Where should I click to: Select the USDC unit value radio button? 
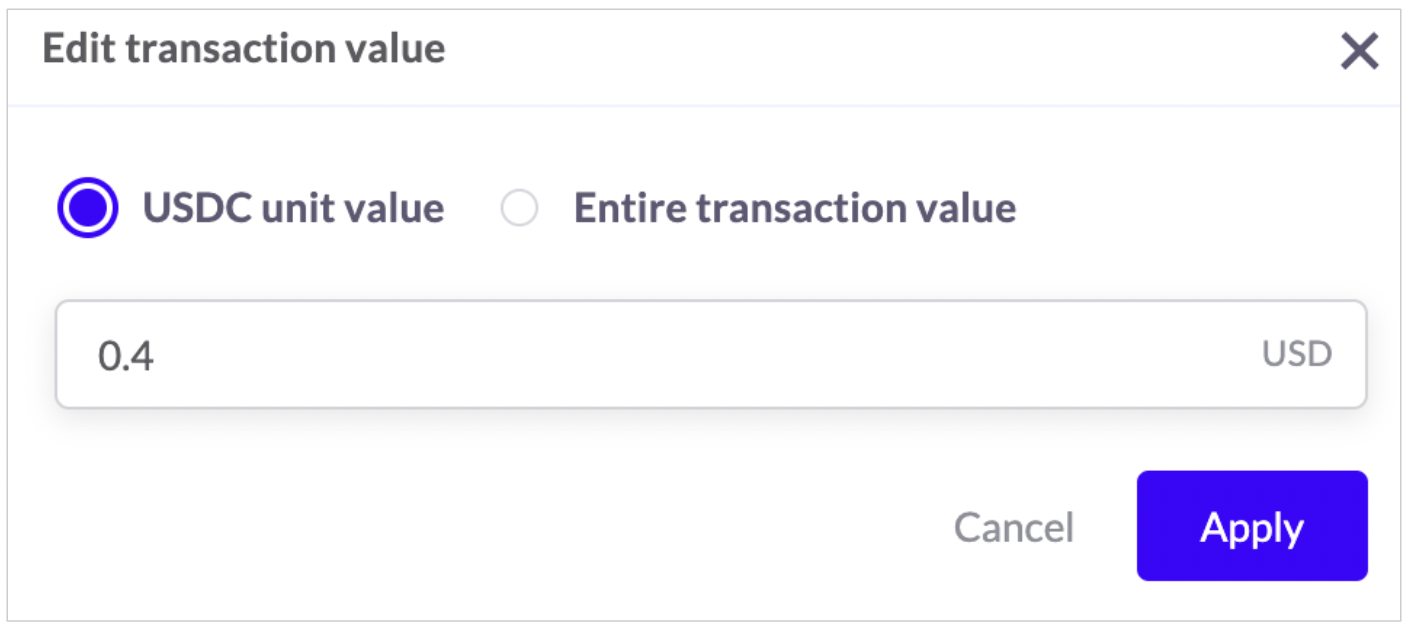tap(88, 208)
